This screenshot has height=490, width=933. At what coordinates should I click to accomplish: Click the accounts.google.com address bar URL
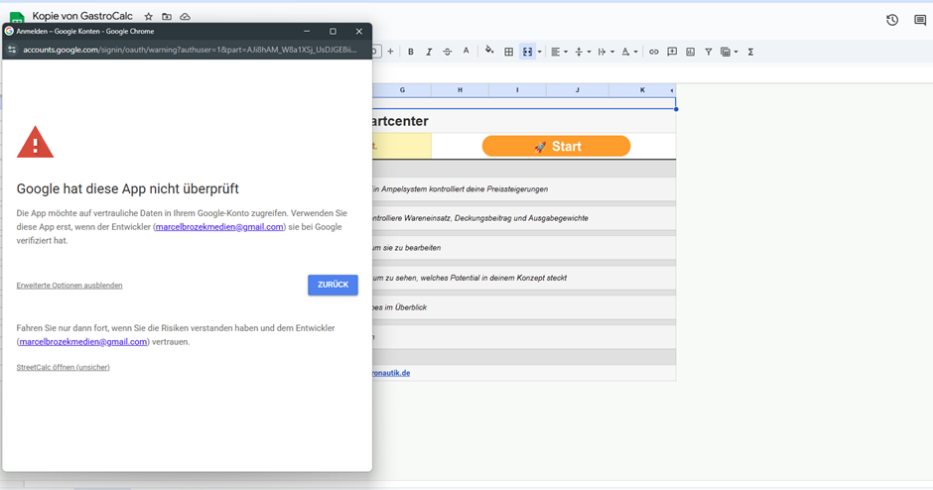pyautogui.click(x=189, y=50)
